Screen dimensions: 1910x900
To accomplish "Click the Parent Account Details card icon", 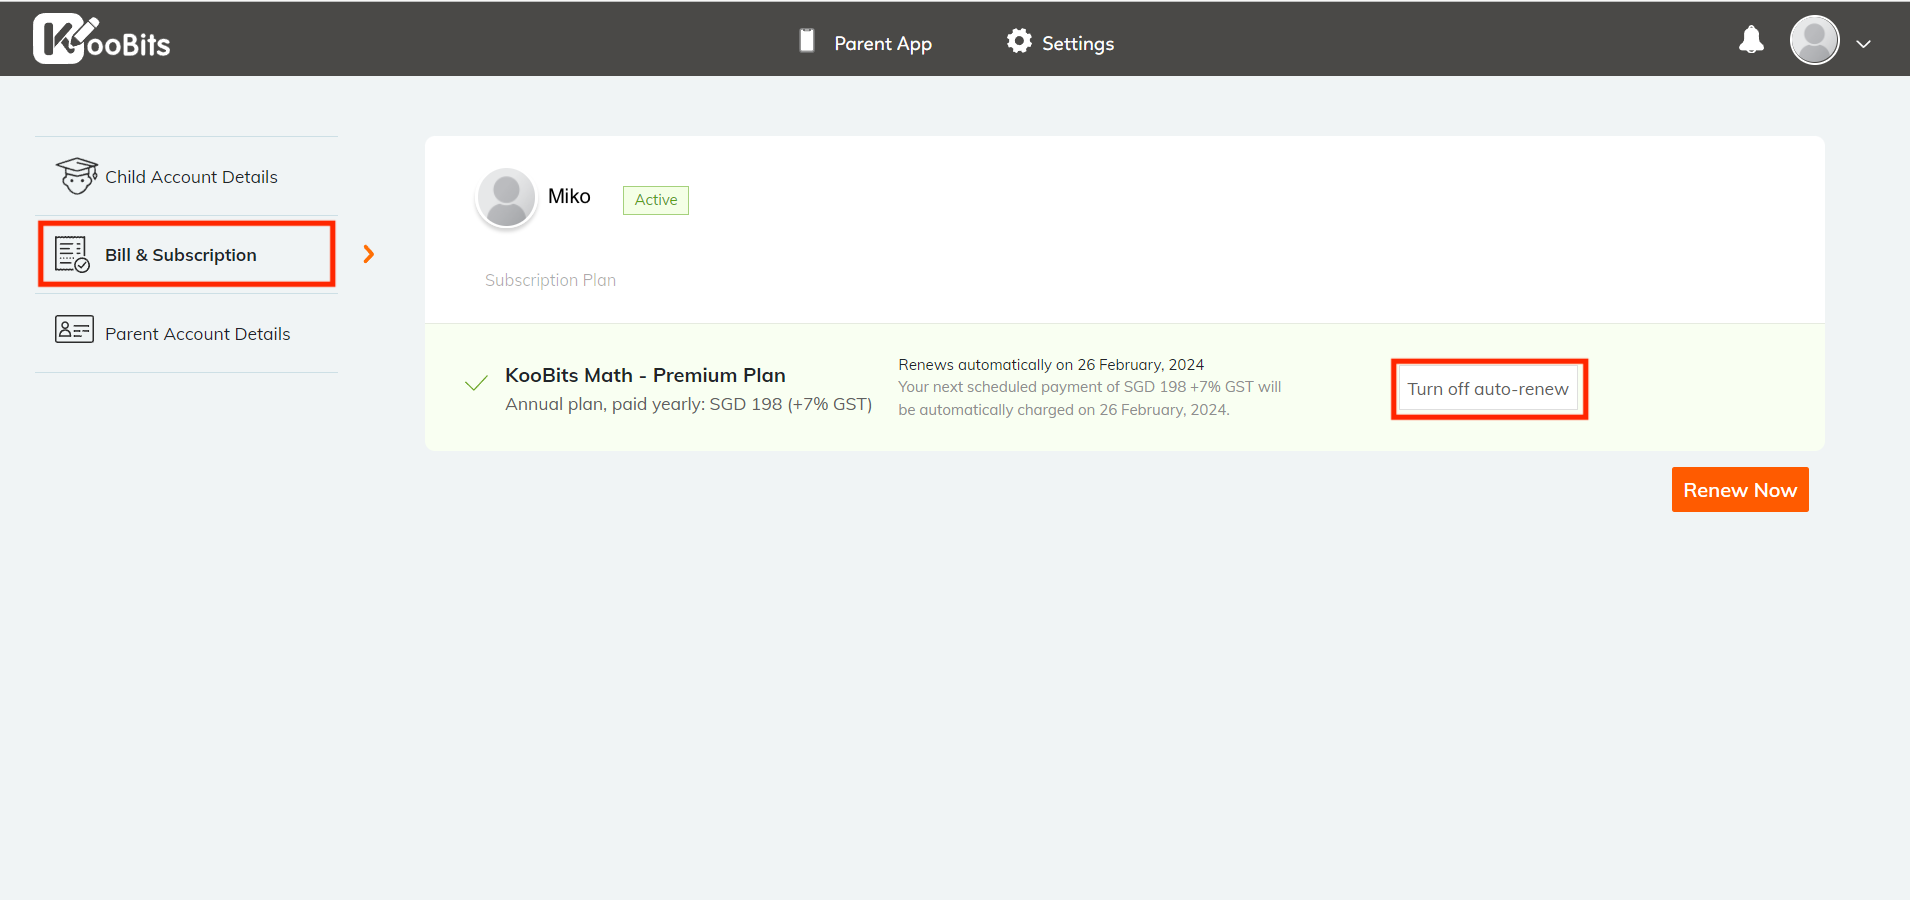I will coord(74,329).
